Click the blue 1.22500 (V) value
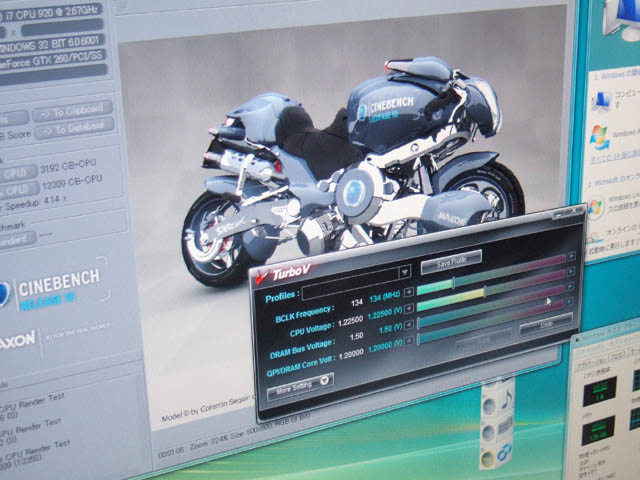Image resolution: width=640 pixels, height=480 pixels. click(384, 314)
